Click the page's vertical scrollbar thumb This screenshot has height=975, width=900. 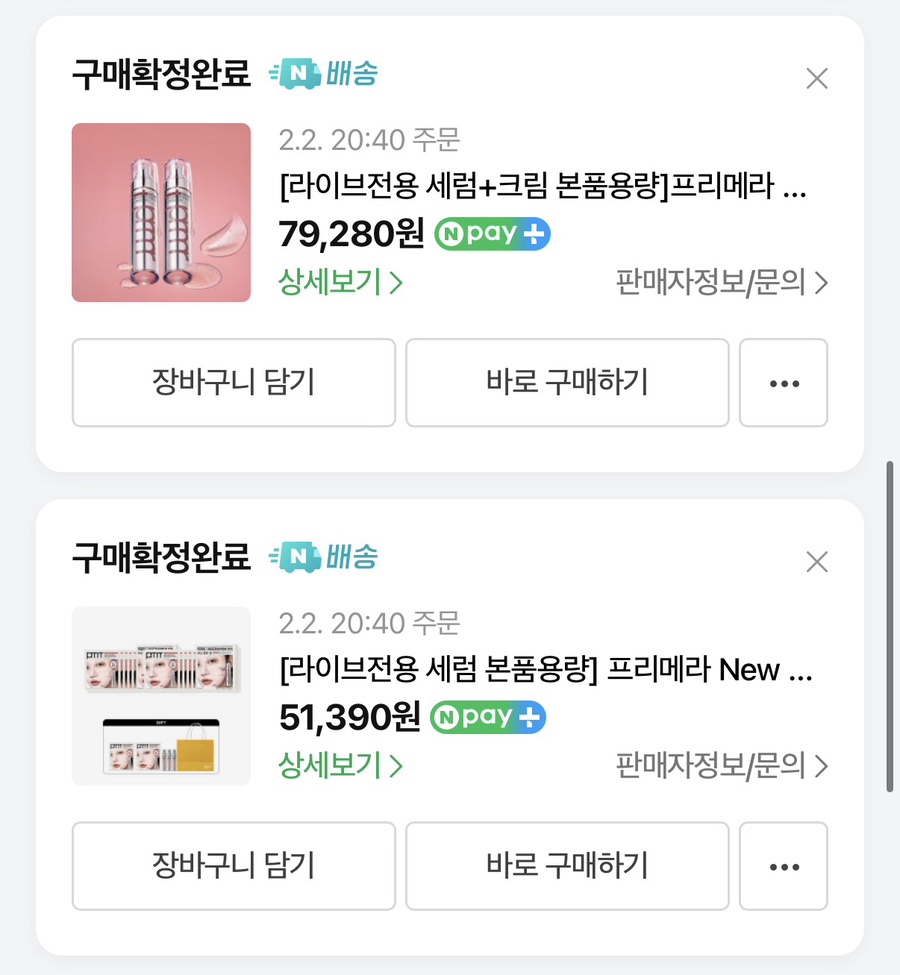890,626
